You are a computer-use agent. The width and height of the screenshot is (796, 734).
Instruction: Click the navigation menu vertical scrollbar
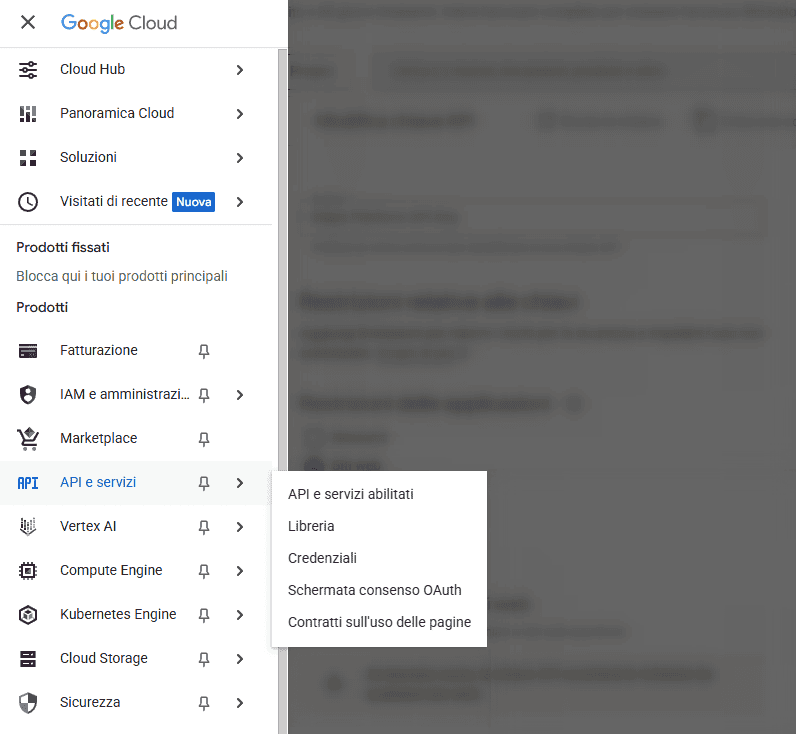click(282, 391)
